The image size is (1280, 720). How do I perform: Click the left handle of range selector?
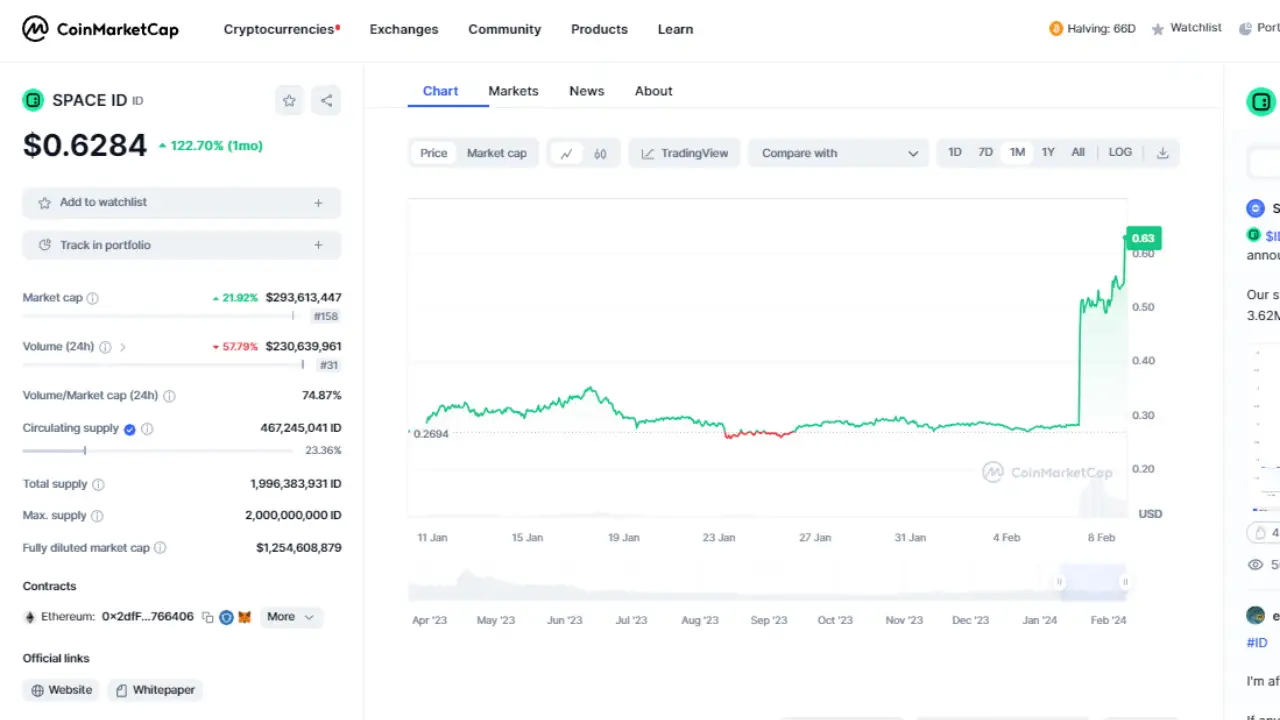click(x=1060, y=582)
